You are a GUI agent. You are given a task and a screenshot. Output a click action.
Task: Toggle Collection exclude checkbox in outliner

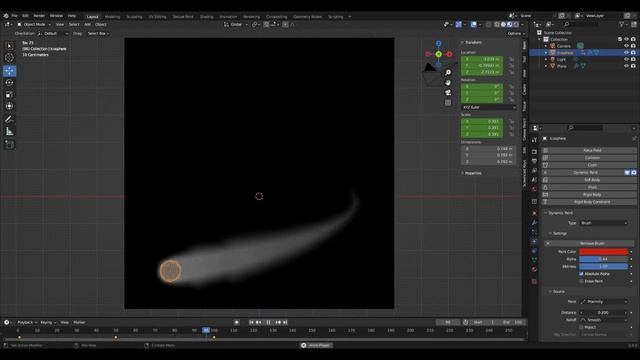[620, 39]
